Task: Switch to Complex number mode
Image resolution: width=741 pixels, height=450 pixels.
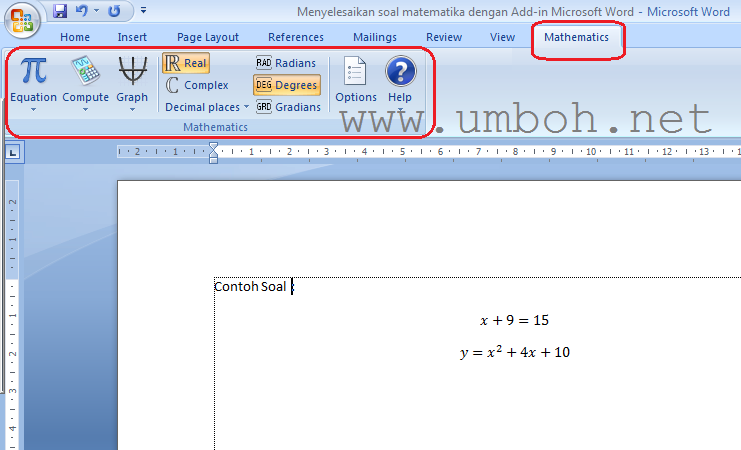Action: pyautogui.click(x=197, y=85)
